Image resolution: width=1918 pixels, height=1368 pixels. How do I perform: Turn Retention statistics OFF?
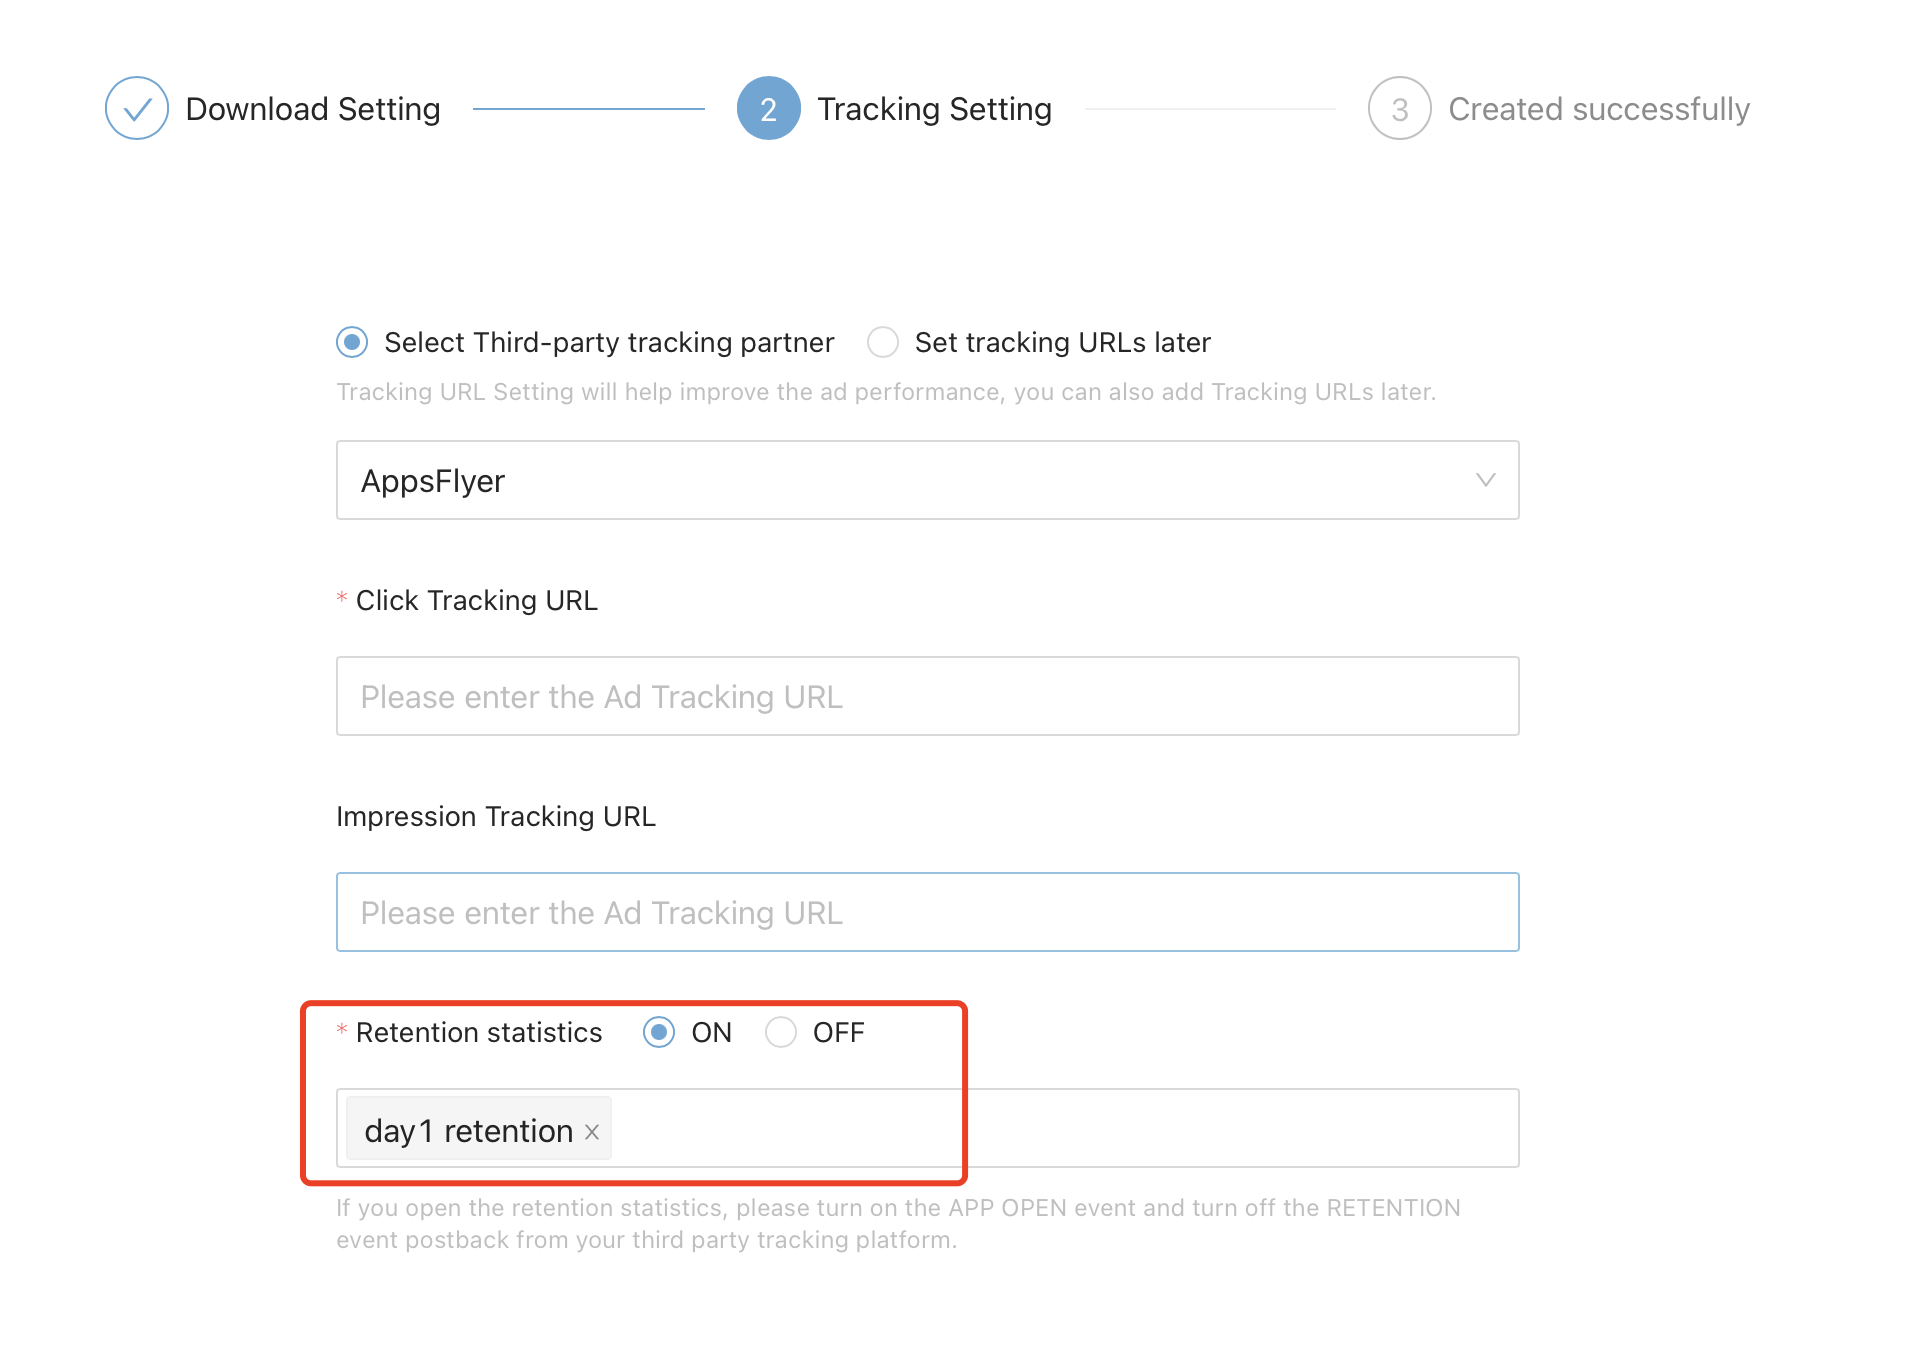point(781,1032)
